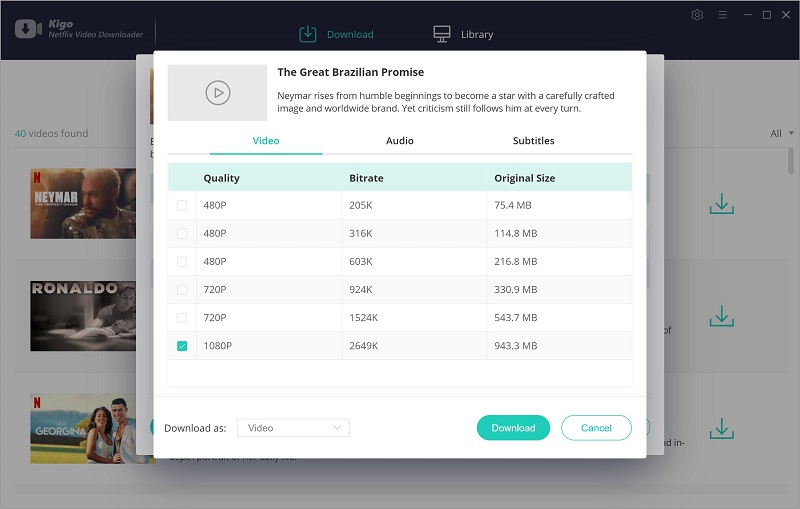Click the 75.4 MB size cell
800x509 pixels.
(x=513, y=205)
